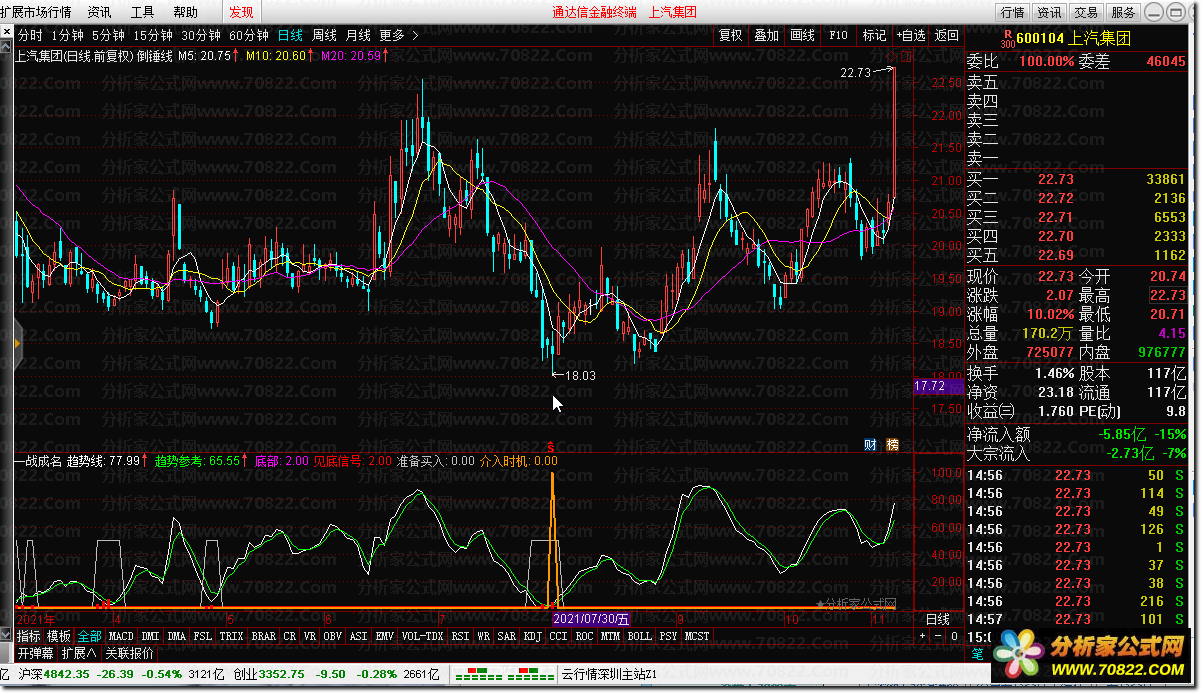Screen dimensions: 1203x694
Task: Apply the MCST indicator
Action: coord(698,636)
